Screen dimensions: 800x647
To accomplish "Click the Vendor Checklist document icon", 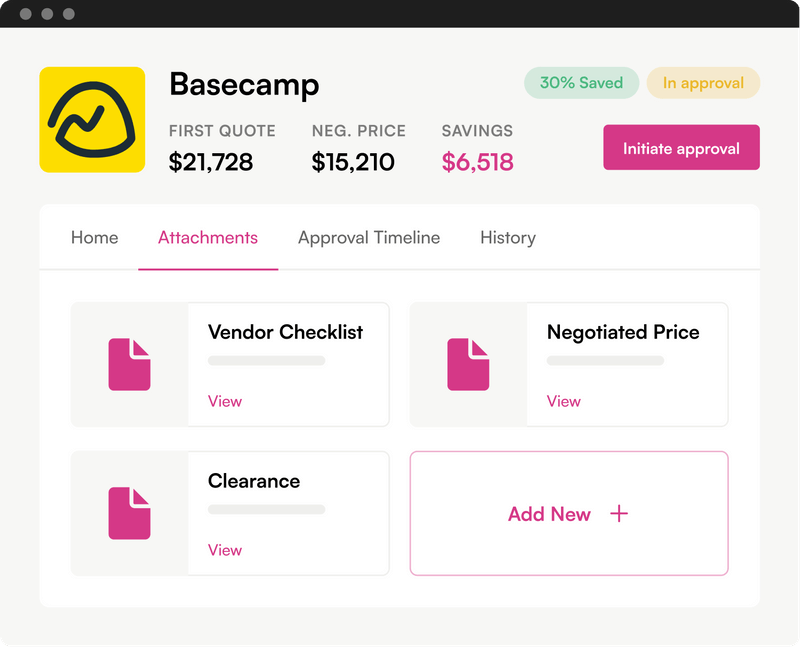I will coord(130,364).
